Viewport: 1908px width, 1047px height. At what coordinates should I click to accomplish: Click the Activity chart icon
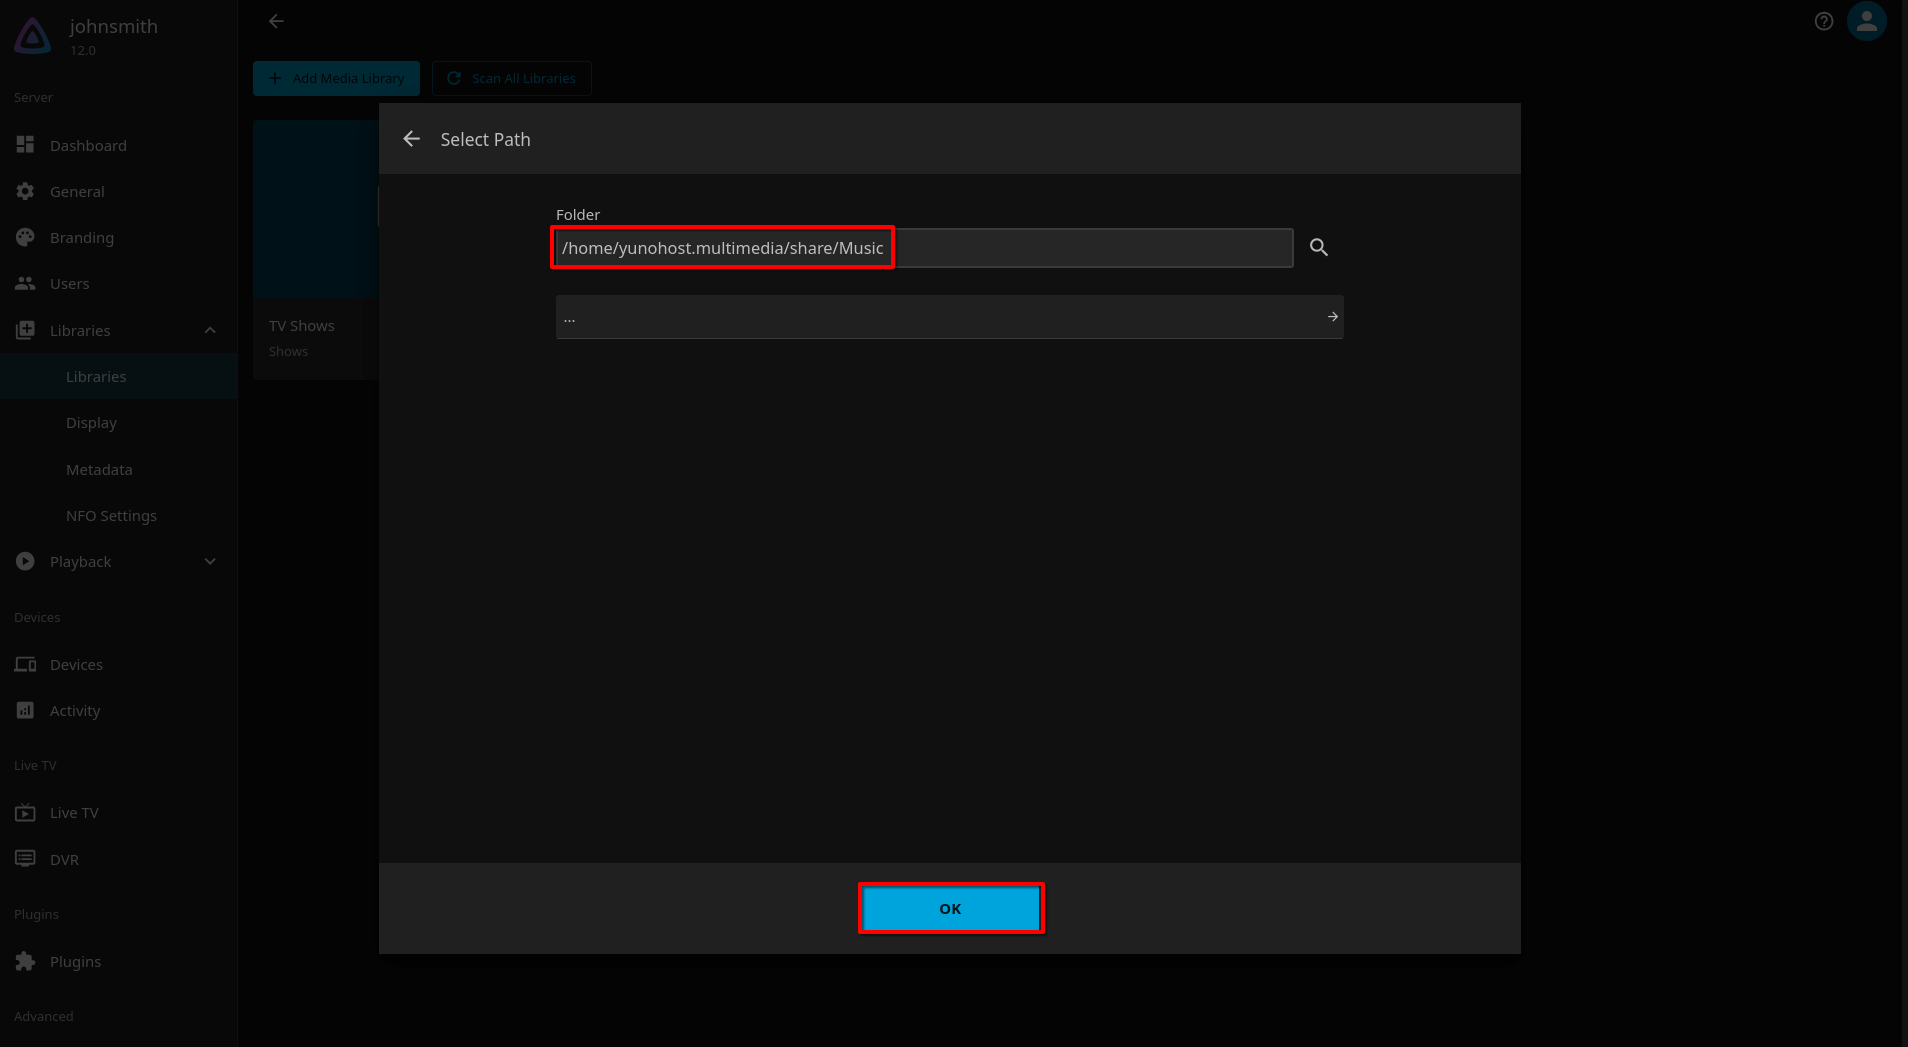25,710
